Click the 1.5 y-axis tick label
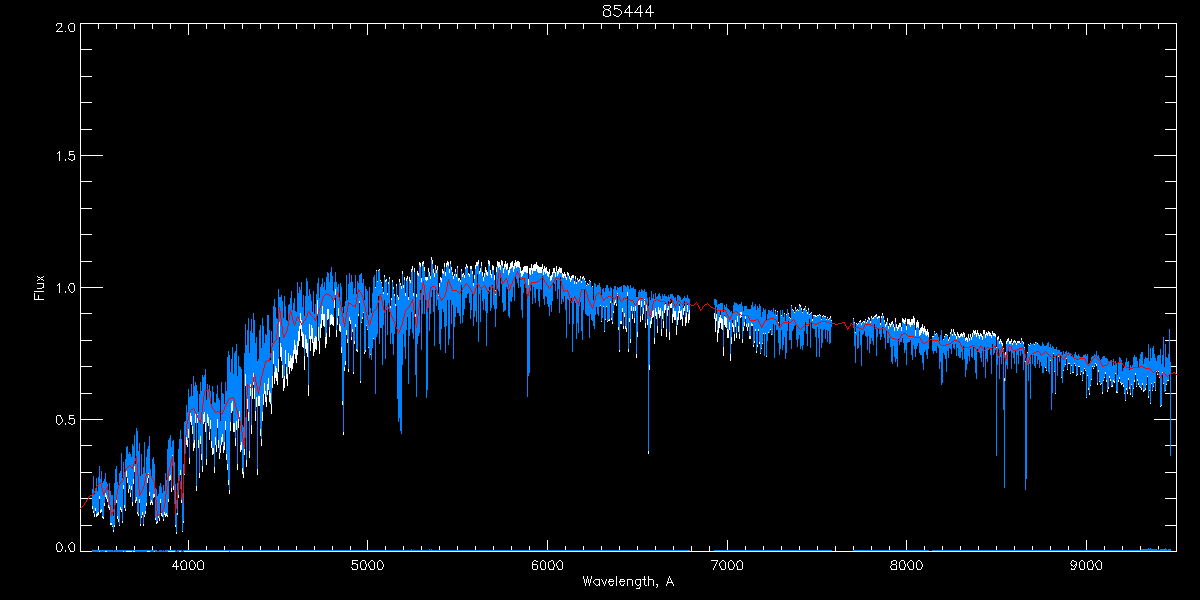Screen dimensions: 1200x600 (x=65, y=157)
